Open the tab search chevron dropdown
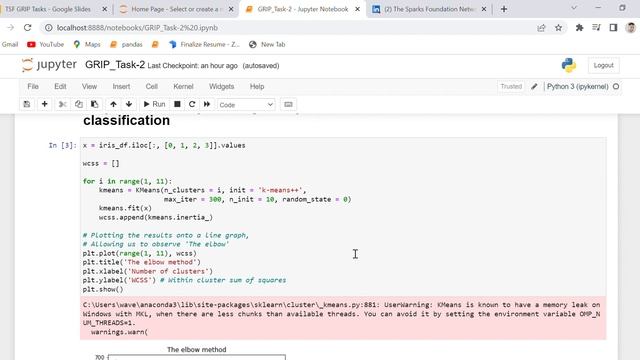This screenshot has width=640, height=360. (574, 8)
